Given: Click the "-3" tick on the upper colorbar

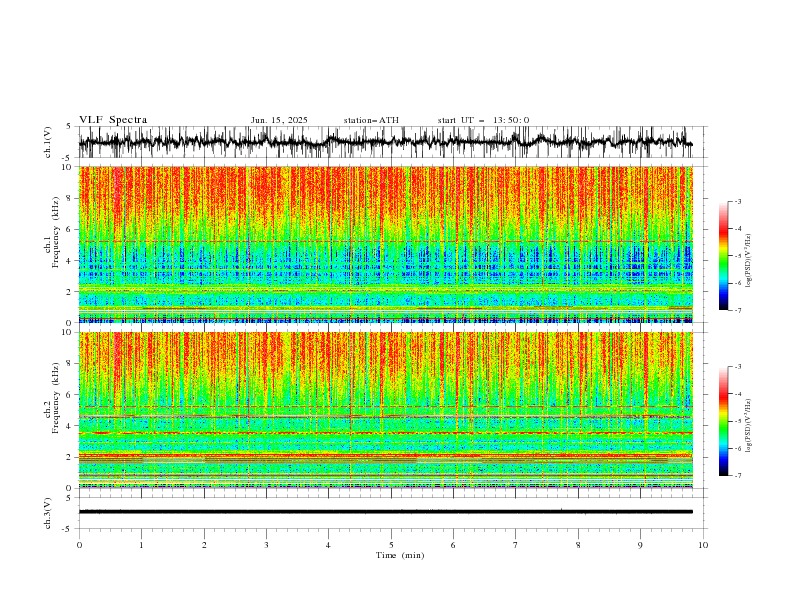Looking at the screenshot, I should [738, 201].
